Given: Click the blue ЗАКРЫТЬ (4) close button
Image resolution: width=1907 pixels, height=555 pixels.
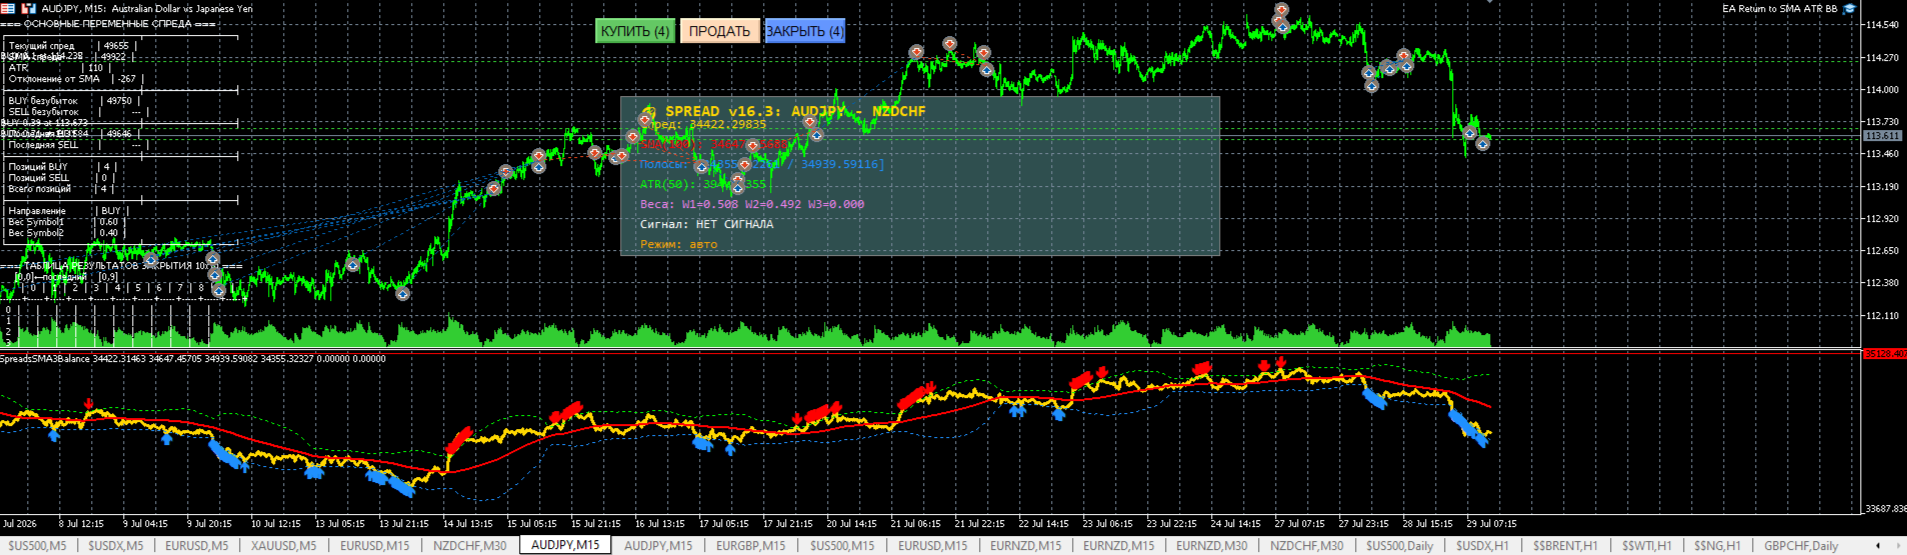Looking at the screenshot, I should click(x=804, y=31).
